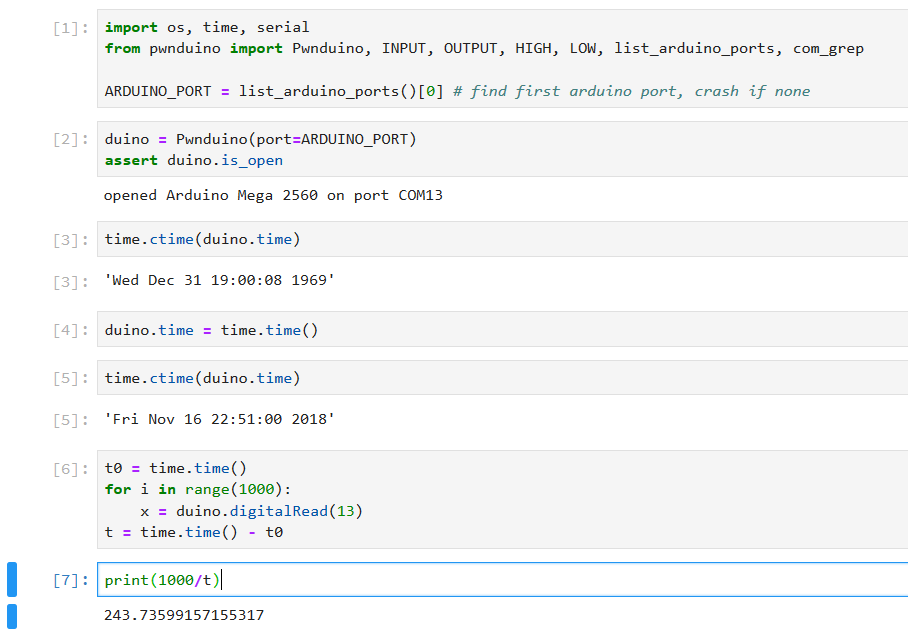
Task: Click the [5]: input prompt label
Action: click(x=71, y=379)
